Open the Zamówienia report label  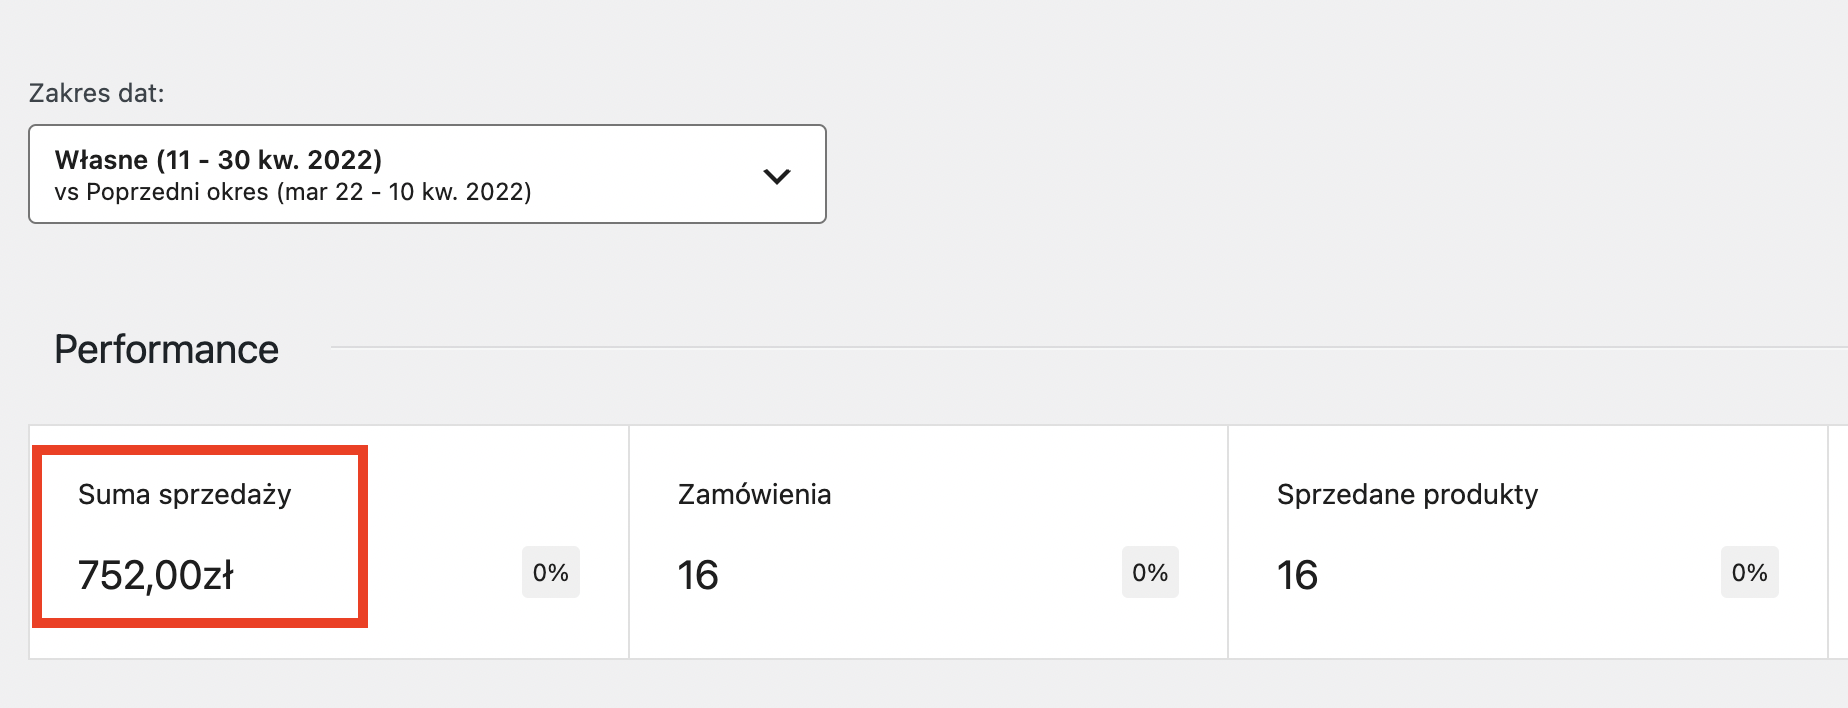tap(754, 494)
